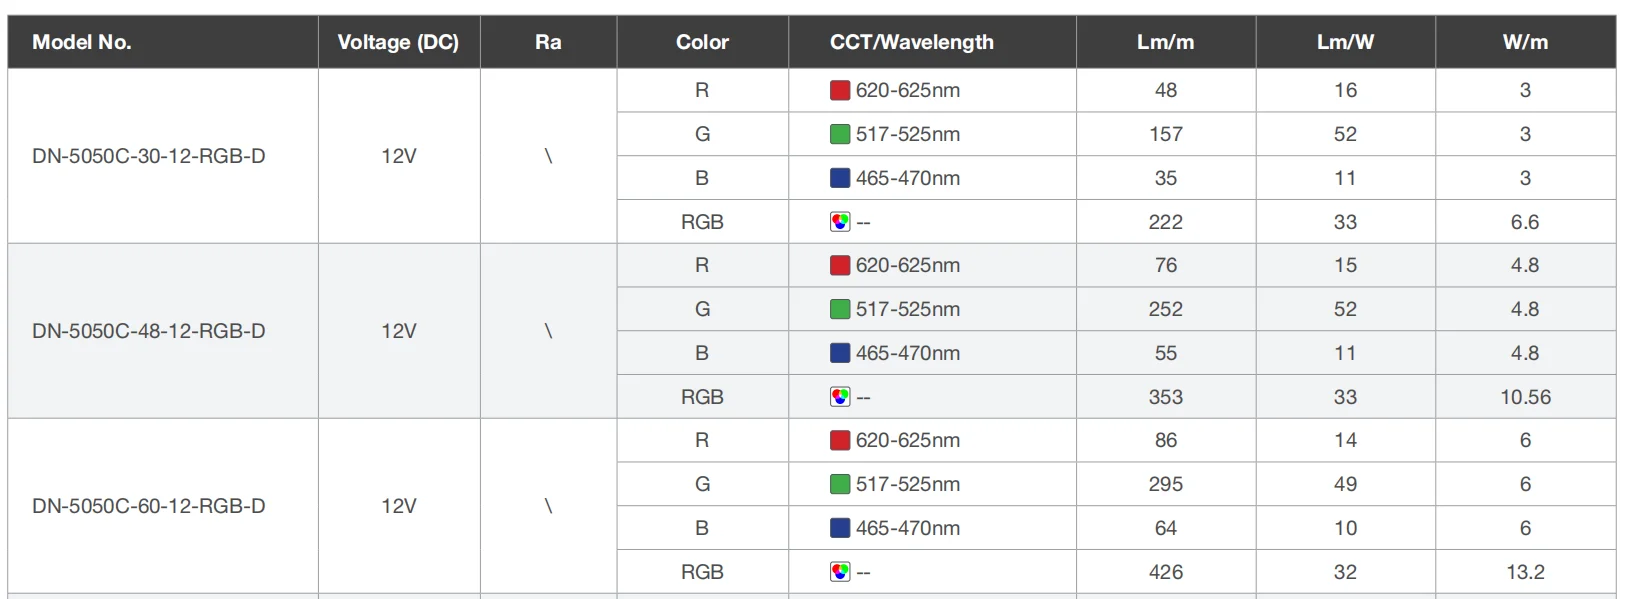Image resolution: width=1628 pixels, height=599 pixels.
Task: Select the red swatch in the DN-5050C-60-12-RGB-D rows
Action: [840, 440]
